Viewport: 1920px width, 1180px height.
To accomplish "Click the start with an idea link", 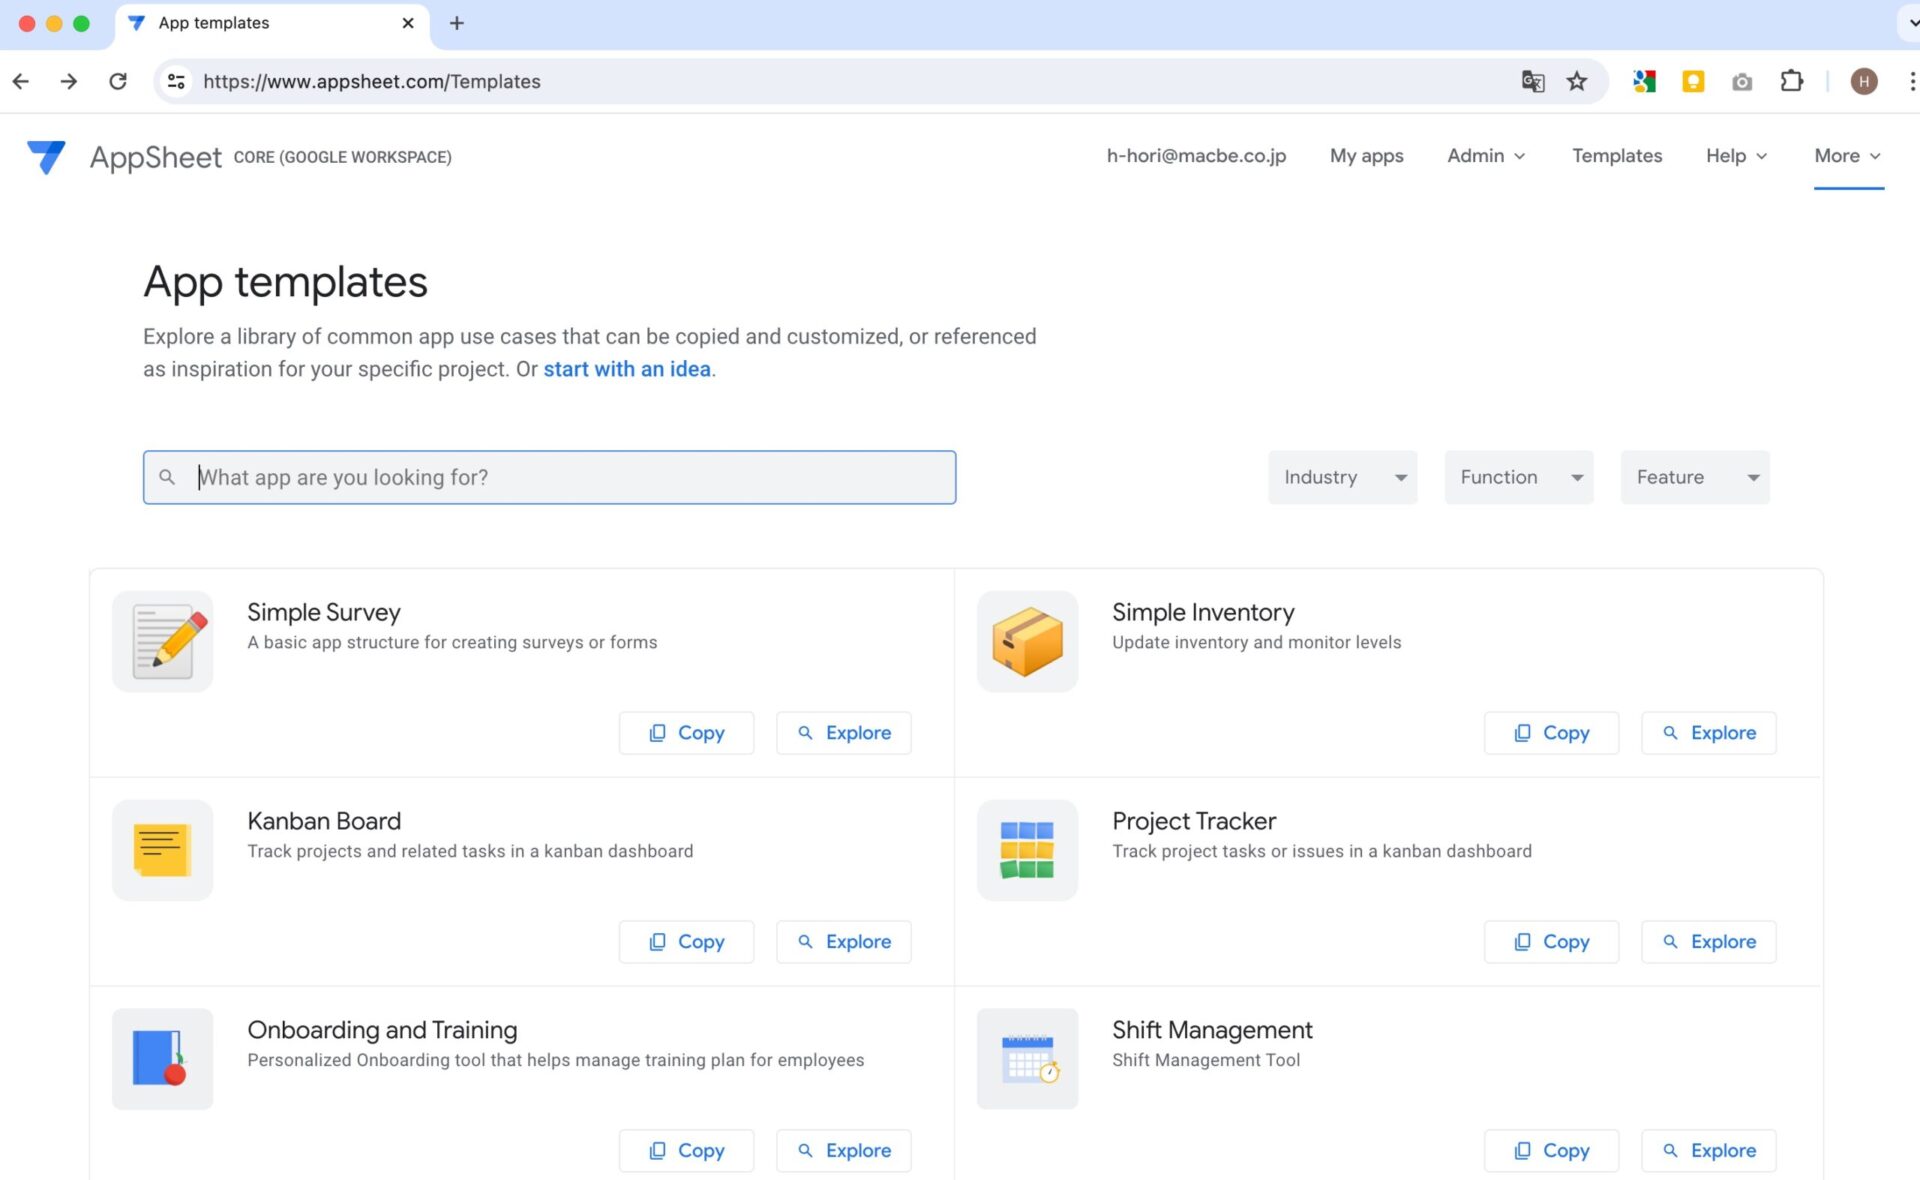I will point(626,369).
